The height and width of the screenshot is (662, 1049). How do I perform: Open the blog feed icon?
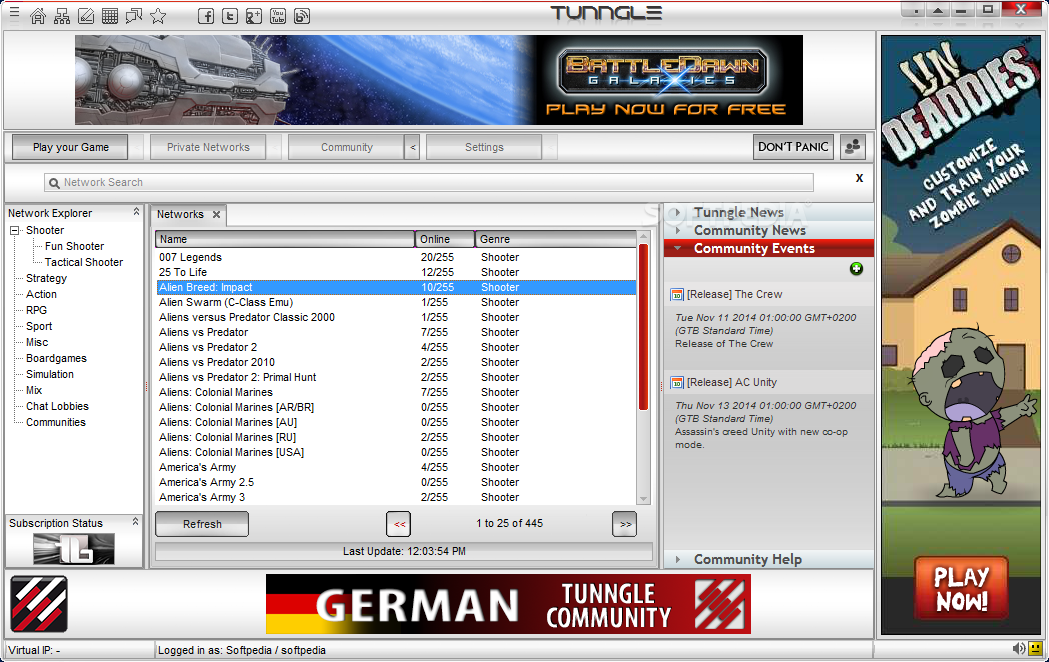pos(302,16)
